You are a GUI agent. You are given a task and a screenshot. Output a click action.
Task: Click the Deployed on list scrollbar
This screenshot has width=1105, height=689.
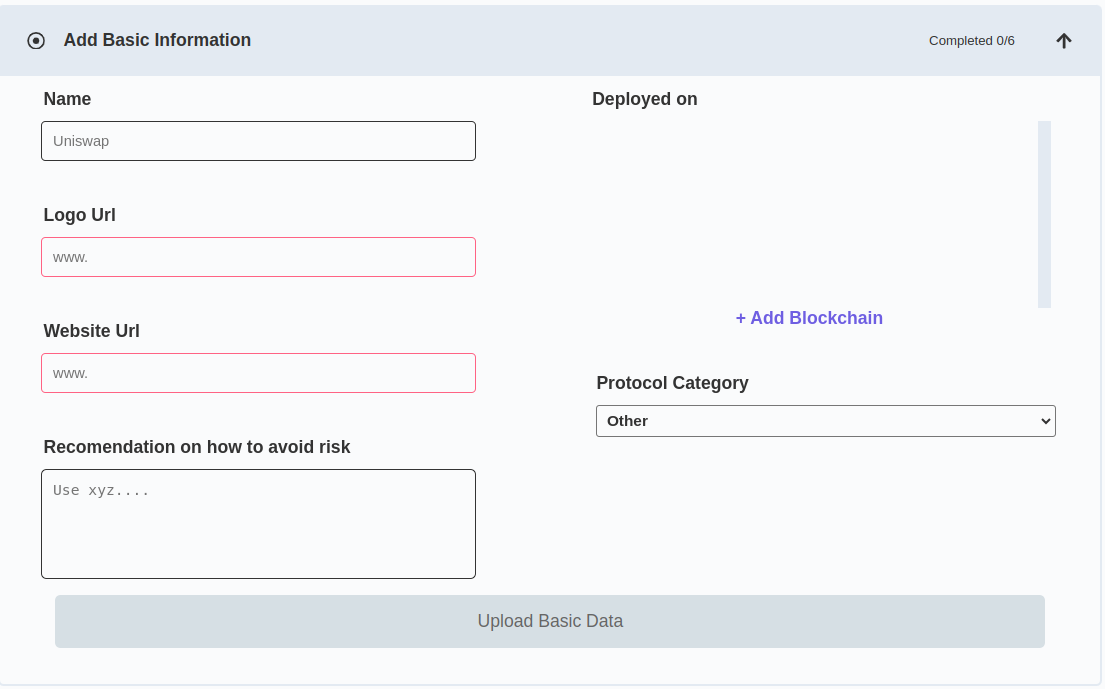click(1044, 214)
